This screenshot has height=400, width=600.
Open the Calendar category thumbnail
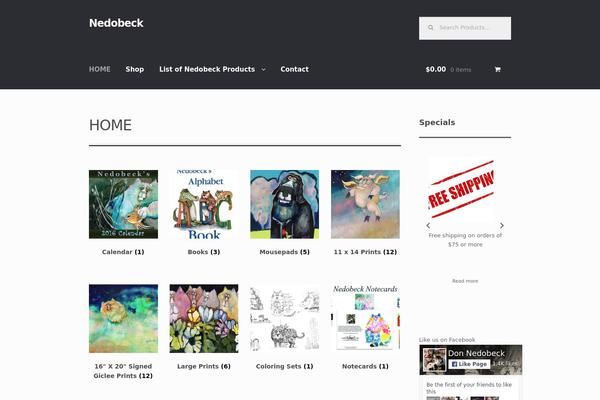(x=123, y=204)
